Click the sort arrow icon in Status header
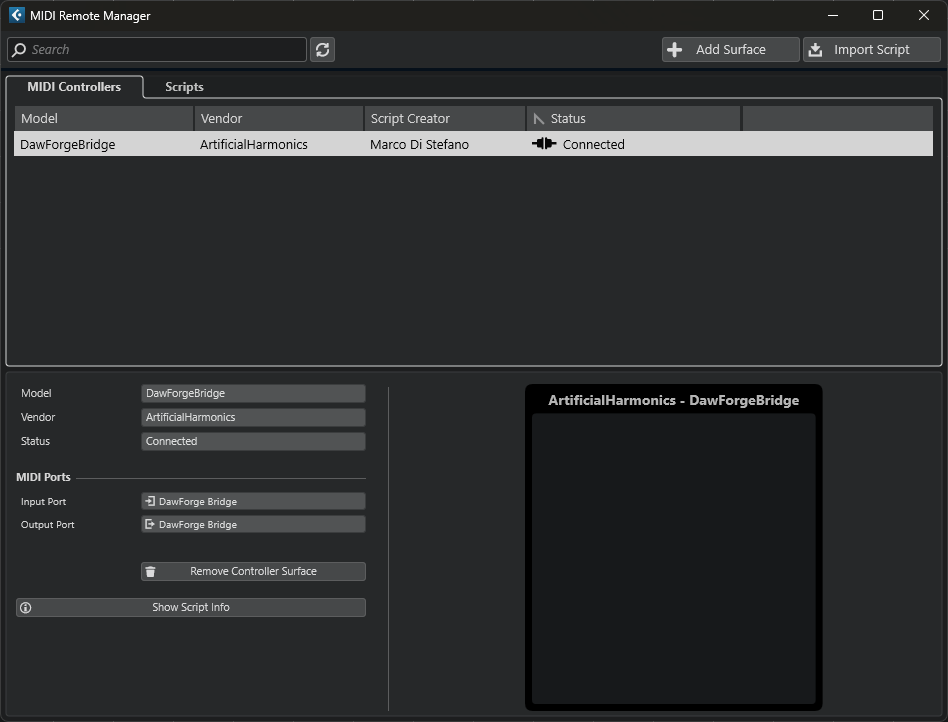 click(x=539, y=119)
